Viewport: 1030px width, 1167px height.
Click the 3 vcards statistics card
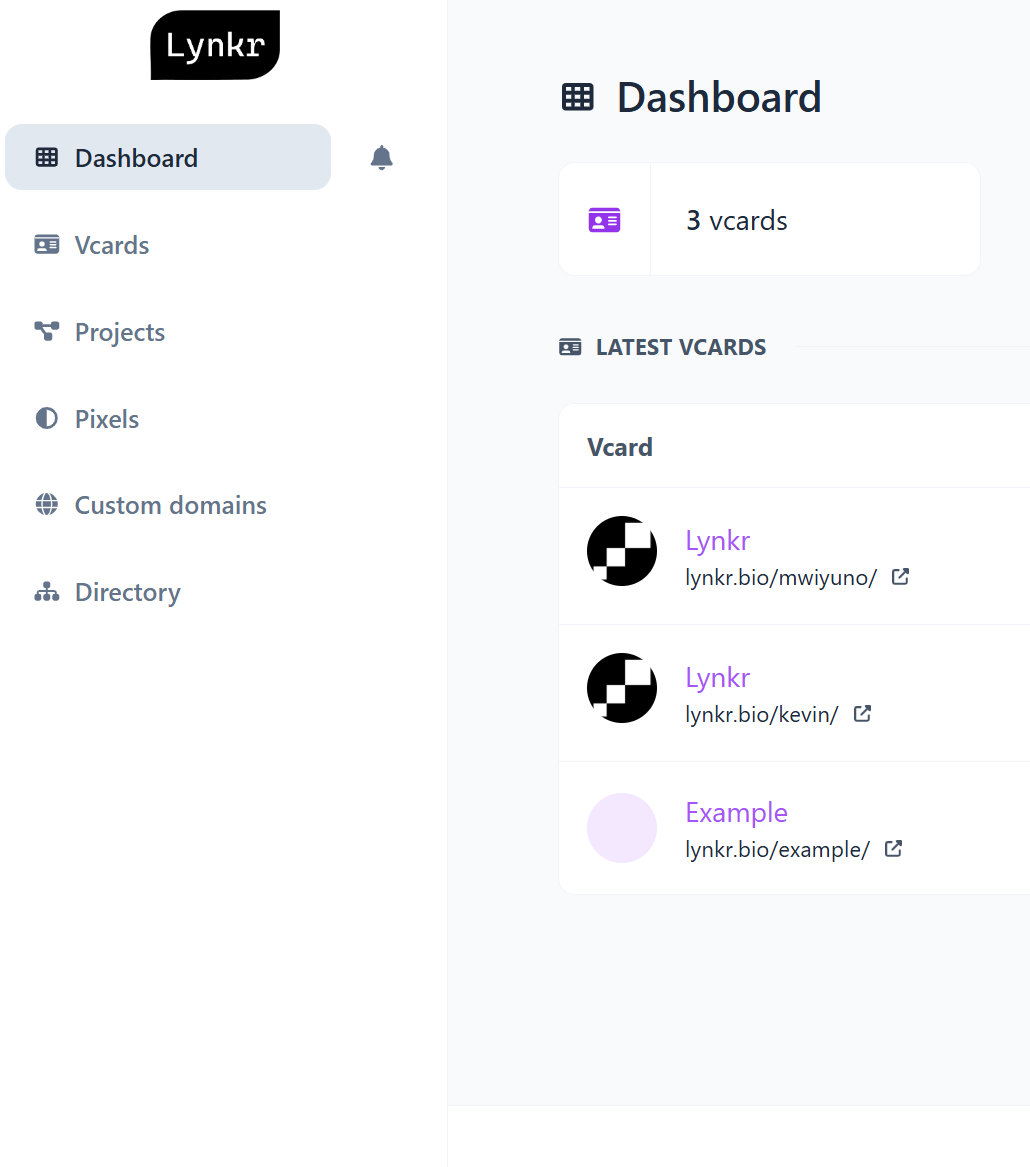pos(770,220)
